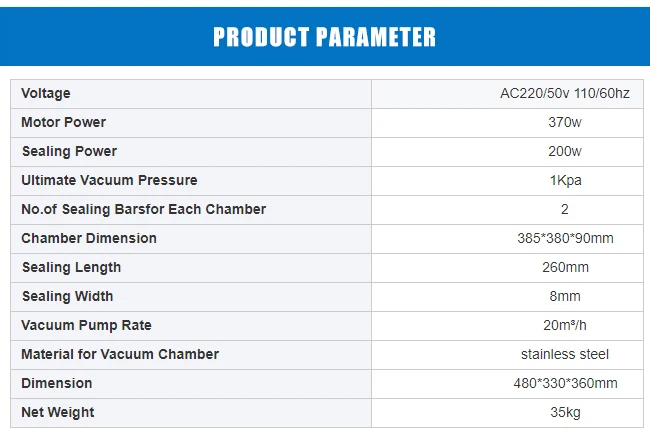Select the 8mm value cell
This screenshot has width=650, height=440.
(x=565, y=296)
